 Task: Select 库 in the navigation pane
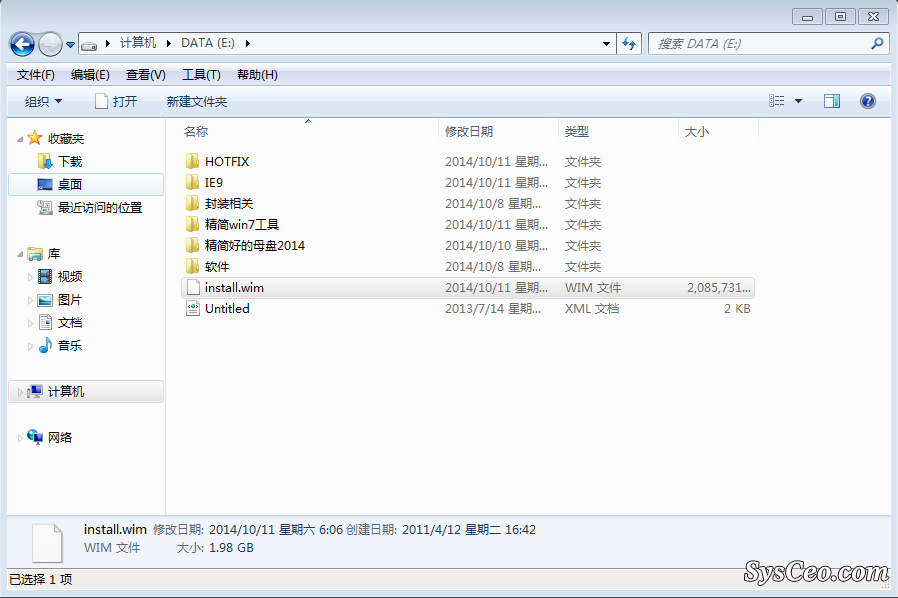pos(54,254)
